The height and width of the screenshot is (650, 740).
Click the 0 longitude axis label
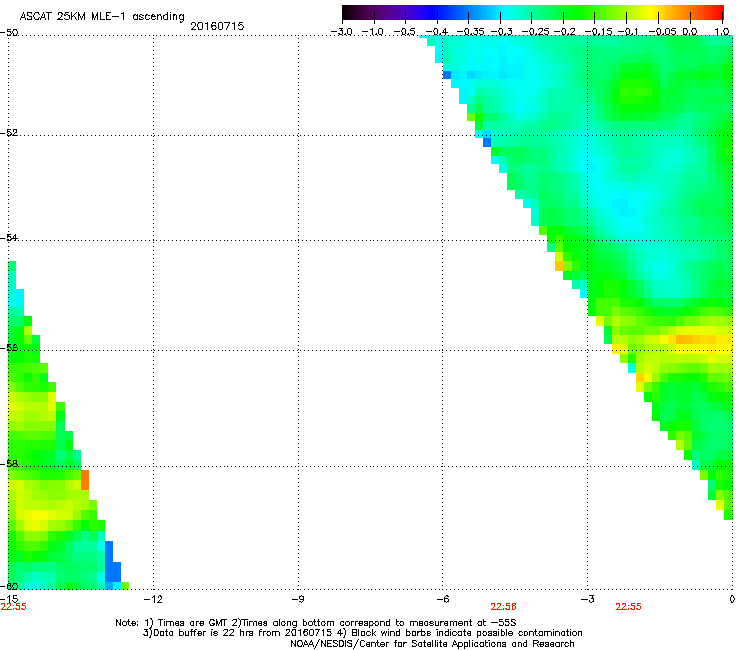click(732, 599)
